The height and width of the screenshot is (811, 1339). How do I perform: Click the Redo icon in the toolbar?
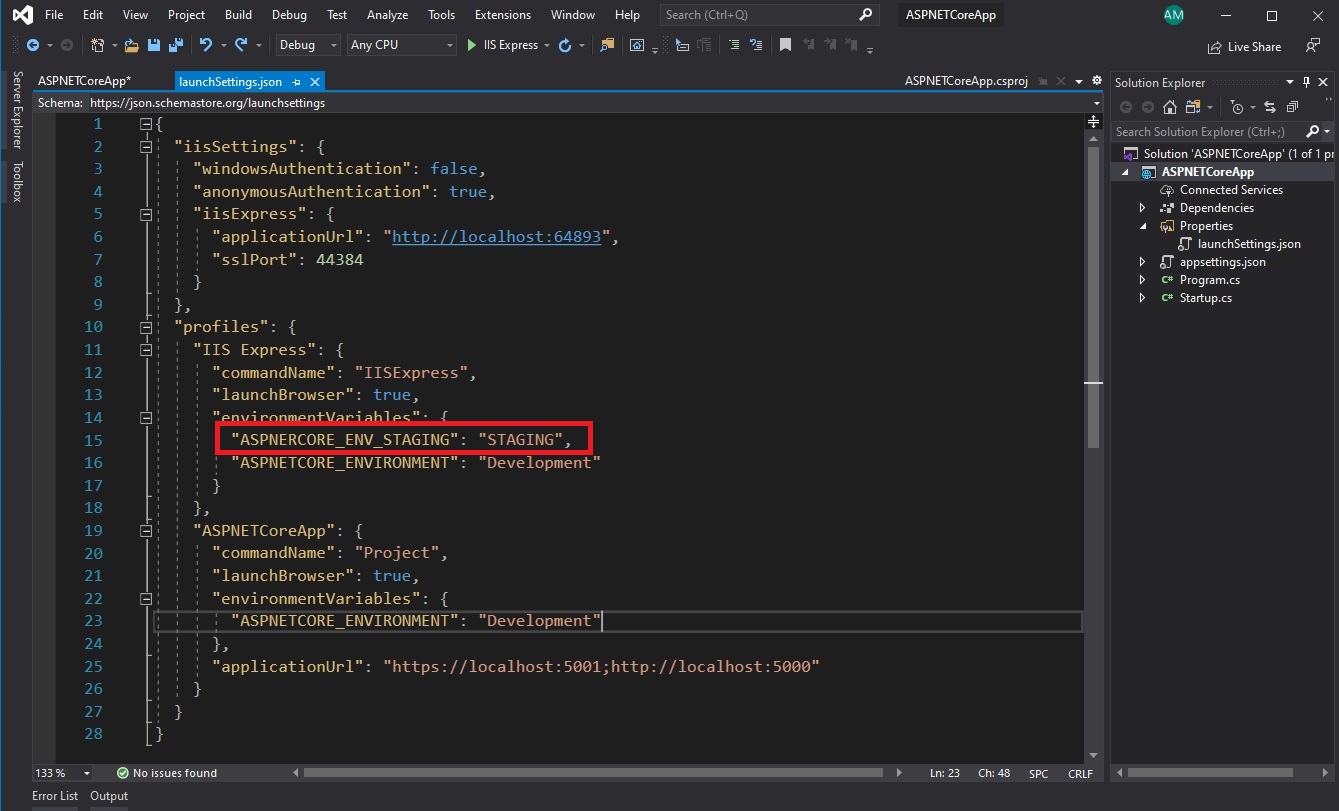[x=241, y=45]
